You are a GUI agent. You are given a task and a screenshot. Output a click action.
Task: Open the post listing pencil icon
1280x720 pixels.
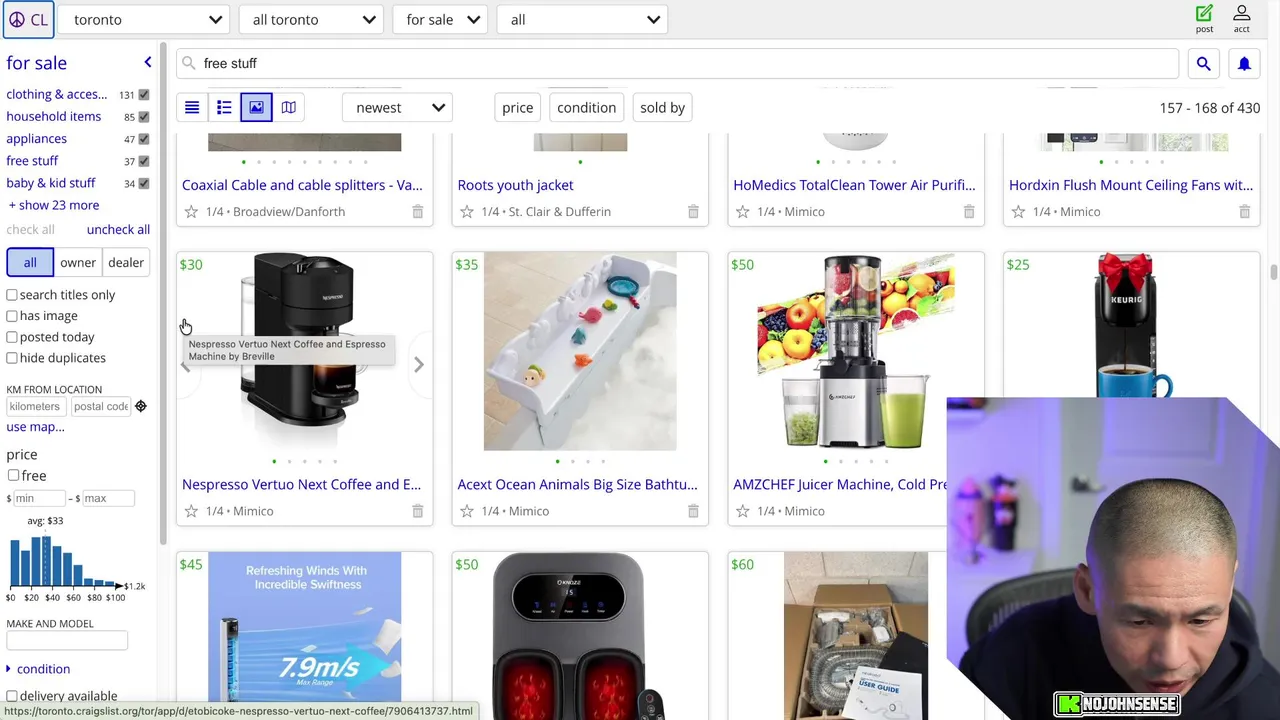(x=1204, y=18)
